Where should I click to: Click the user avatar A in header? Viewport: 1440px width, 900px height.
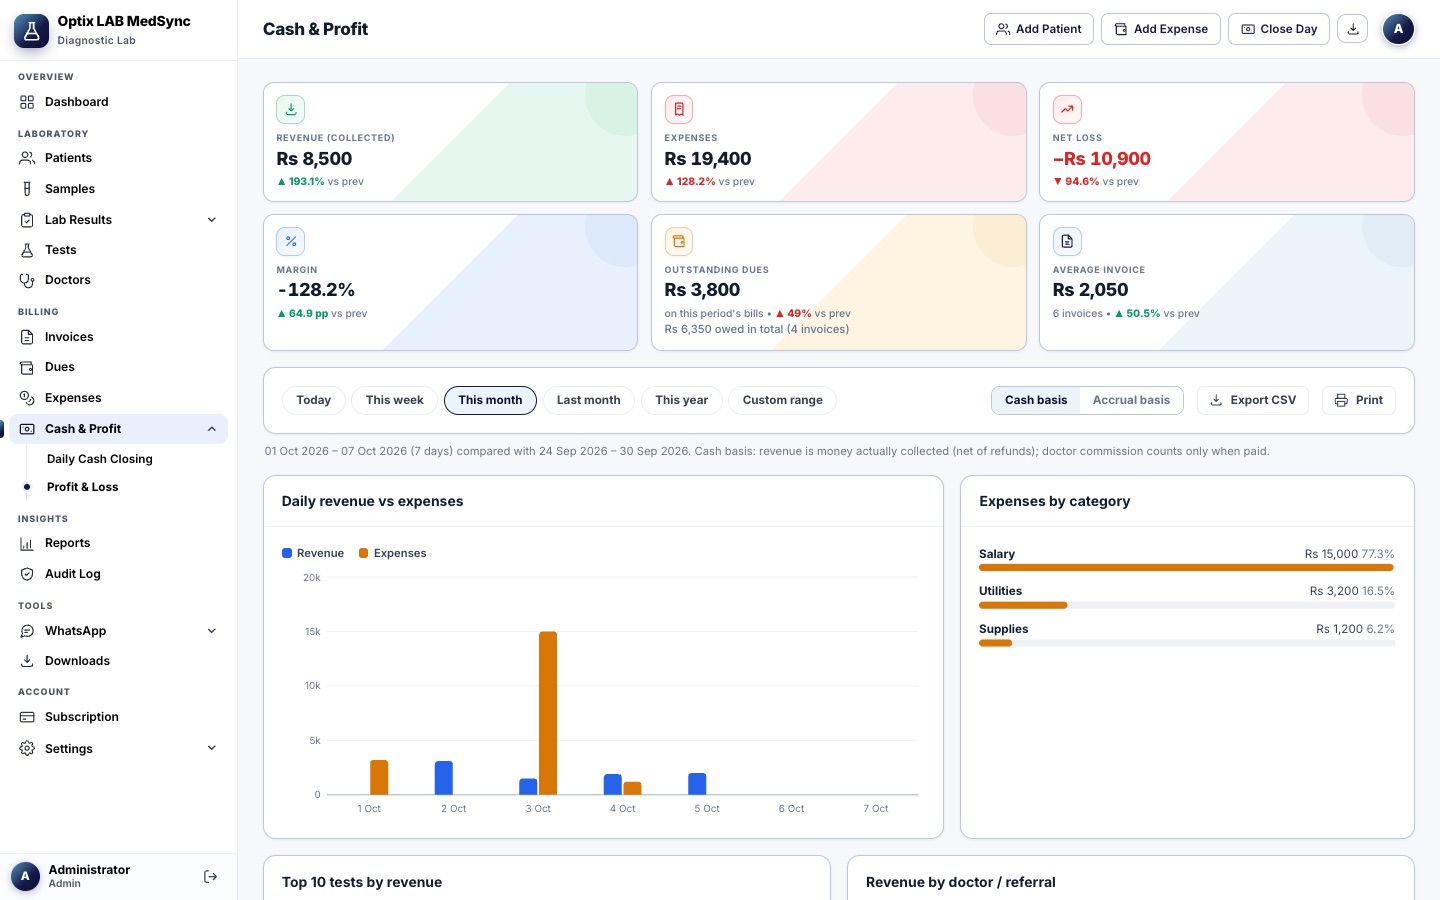coord(1398,29)
